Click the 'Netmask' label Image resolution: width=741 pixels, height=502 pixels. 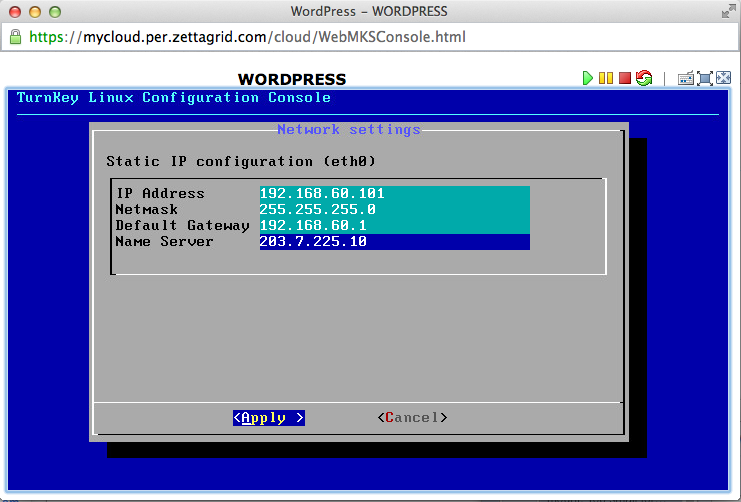pos(146,209)
